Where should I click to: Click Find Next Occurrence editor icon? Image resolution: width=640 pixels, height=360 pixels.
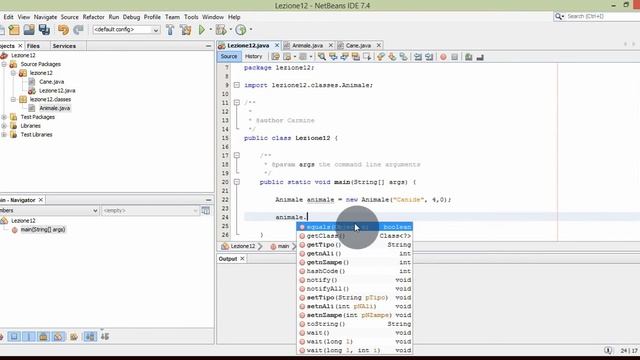point(344,57)
